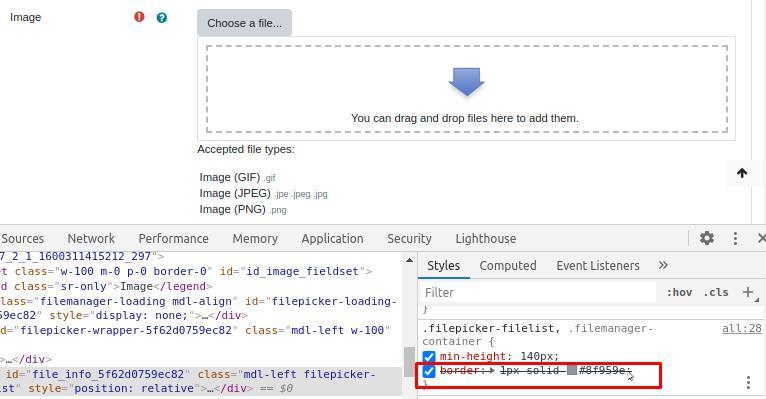
Task: Toggle the :hov element state panel
Action: [x=679, y=293]
